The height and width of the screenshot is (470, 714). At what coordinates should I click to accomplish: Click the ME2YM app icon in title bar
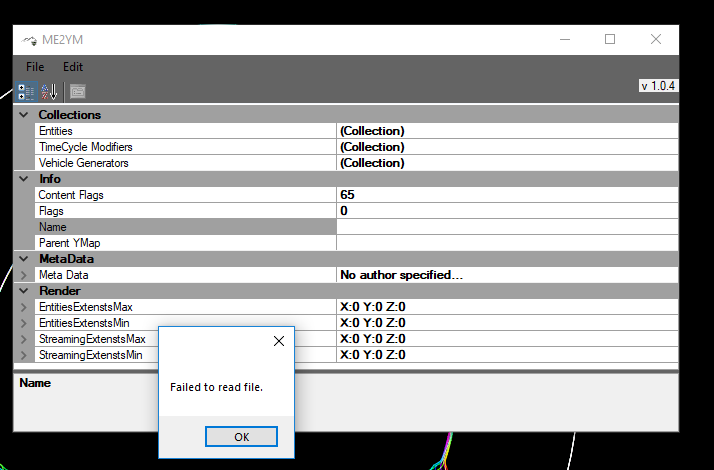click(28, 40)
